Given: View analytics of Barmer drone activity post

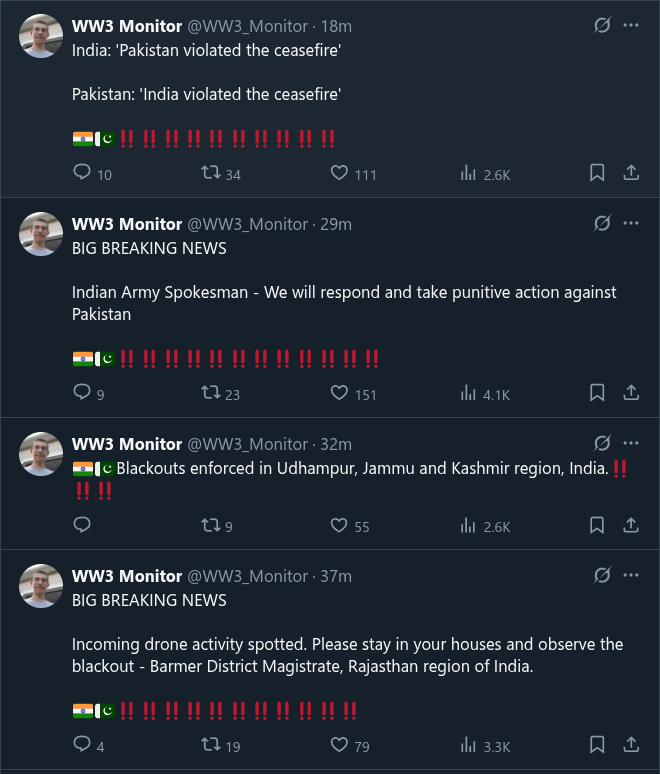Looking at the screenshot, I should (468, 745).
